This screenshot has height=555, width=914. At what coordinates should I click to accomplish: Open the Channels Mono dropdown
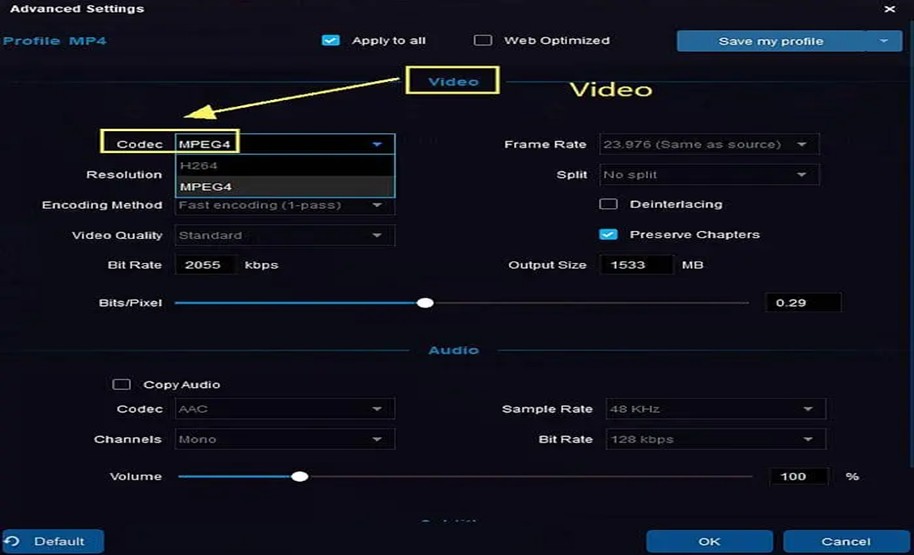pos(285,439)
